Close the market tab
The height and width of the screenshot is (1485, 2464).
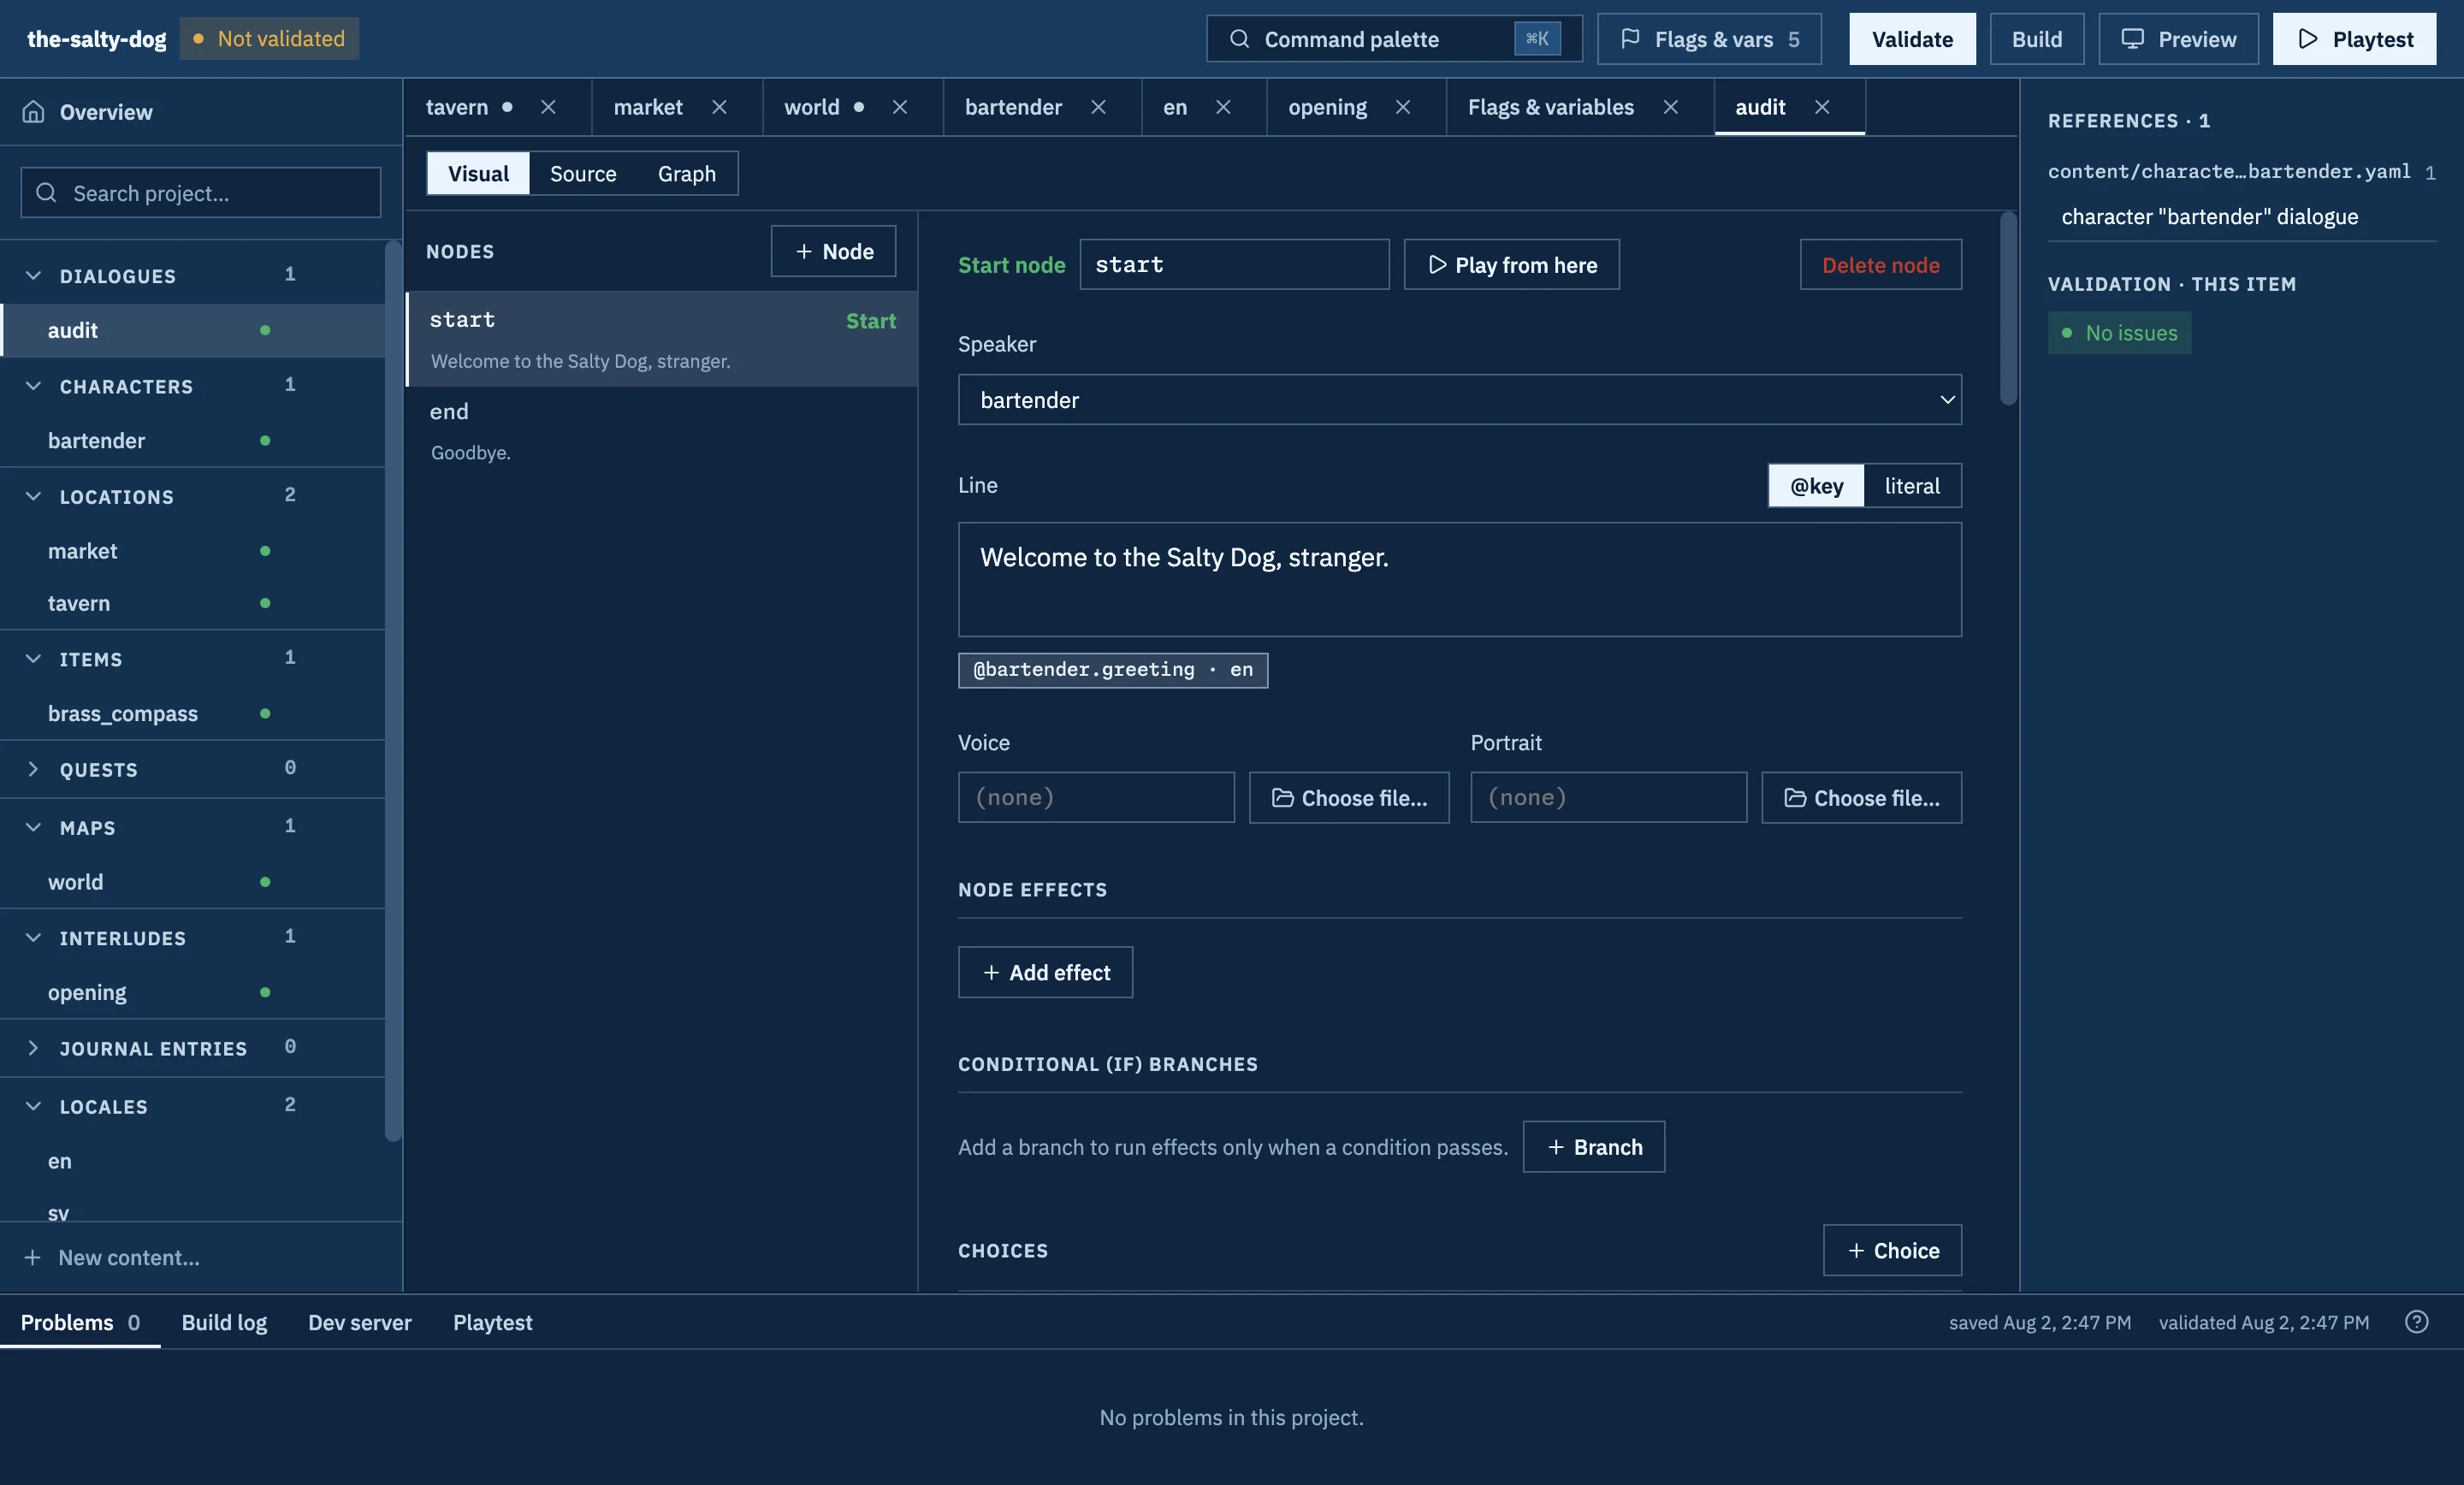click(719, 107)
